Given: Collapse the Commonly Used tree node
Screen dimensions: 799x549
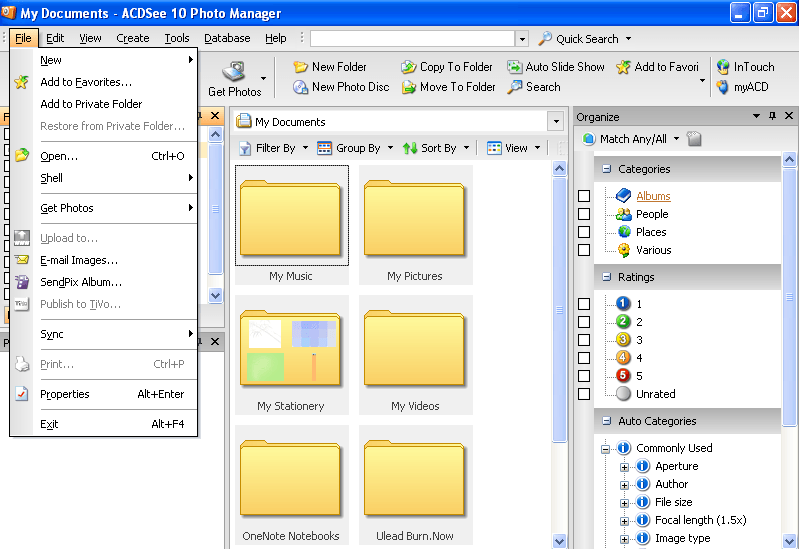Looking at the screenshot, I should tap(605, 449).
